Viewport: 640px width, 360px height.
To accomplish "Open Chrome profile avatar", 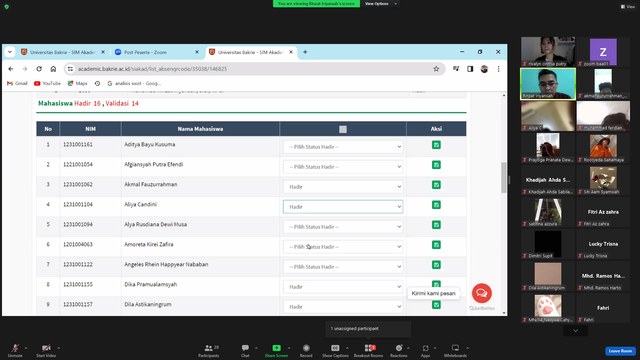I will [484, 69].
